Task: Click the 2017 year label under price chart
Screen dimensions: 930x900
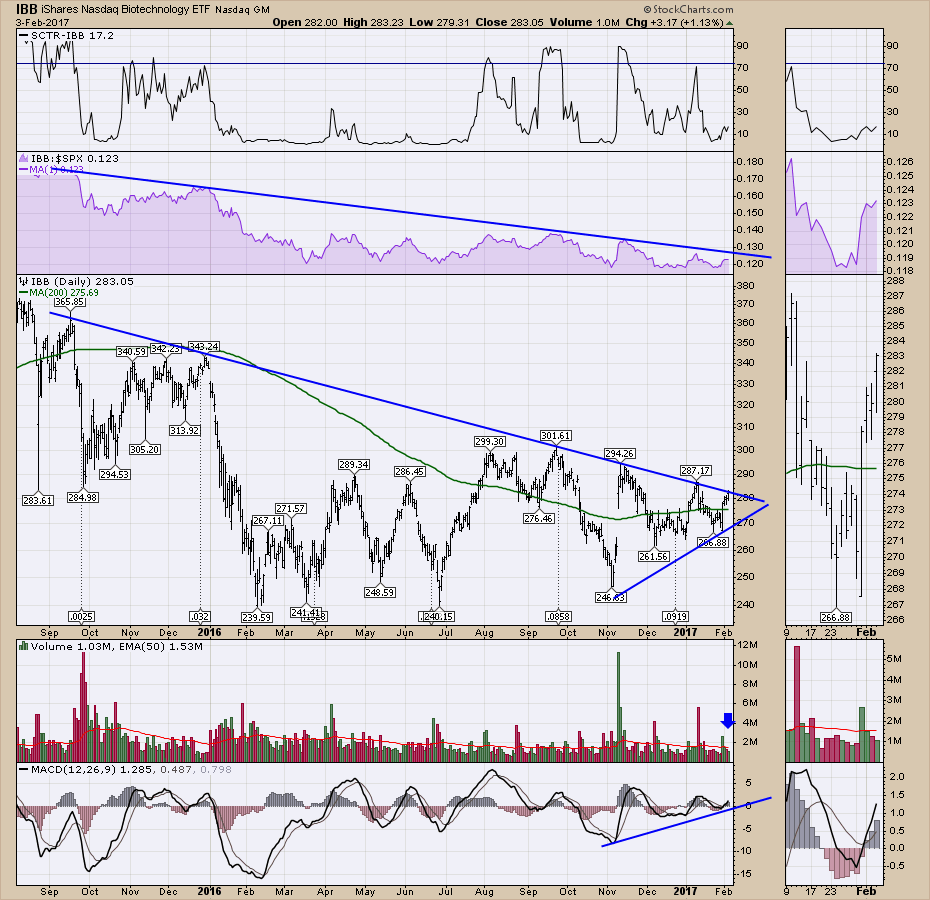Action: pyautogui.click(x=685, y=632)
